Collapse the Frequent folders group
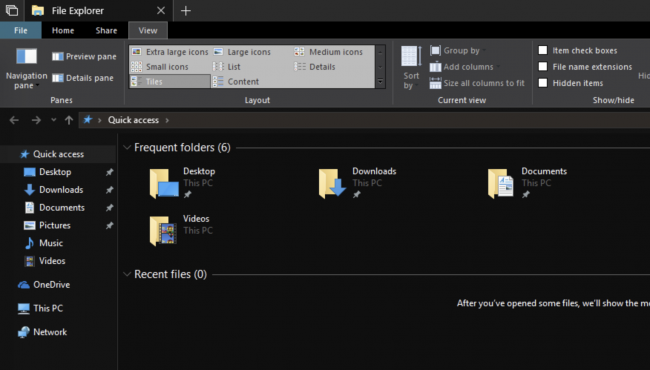The width and height of the screenshot is (650, 370). coord(127,148)
